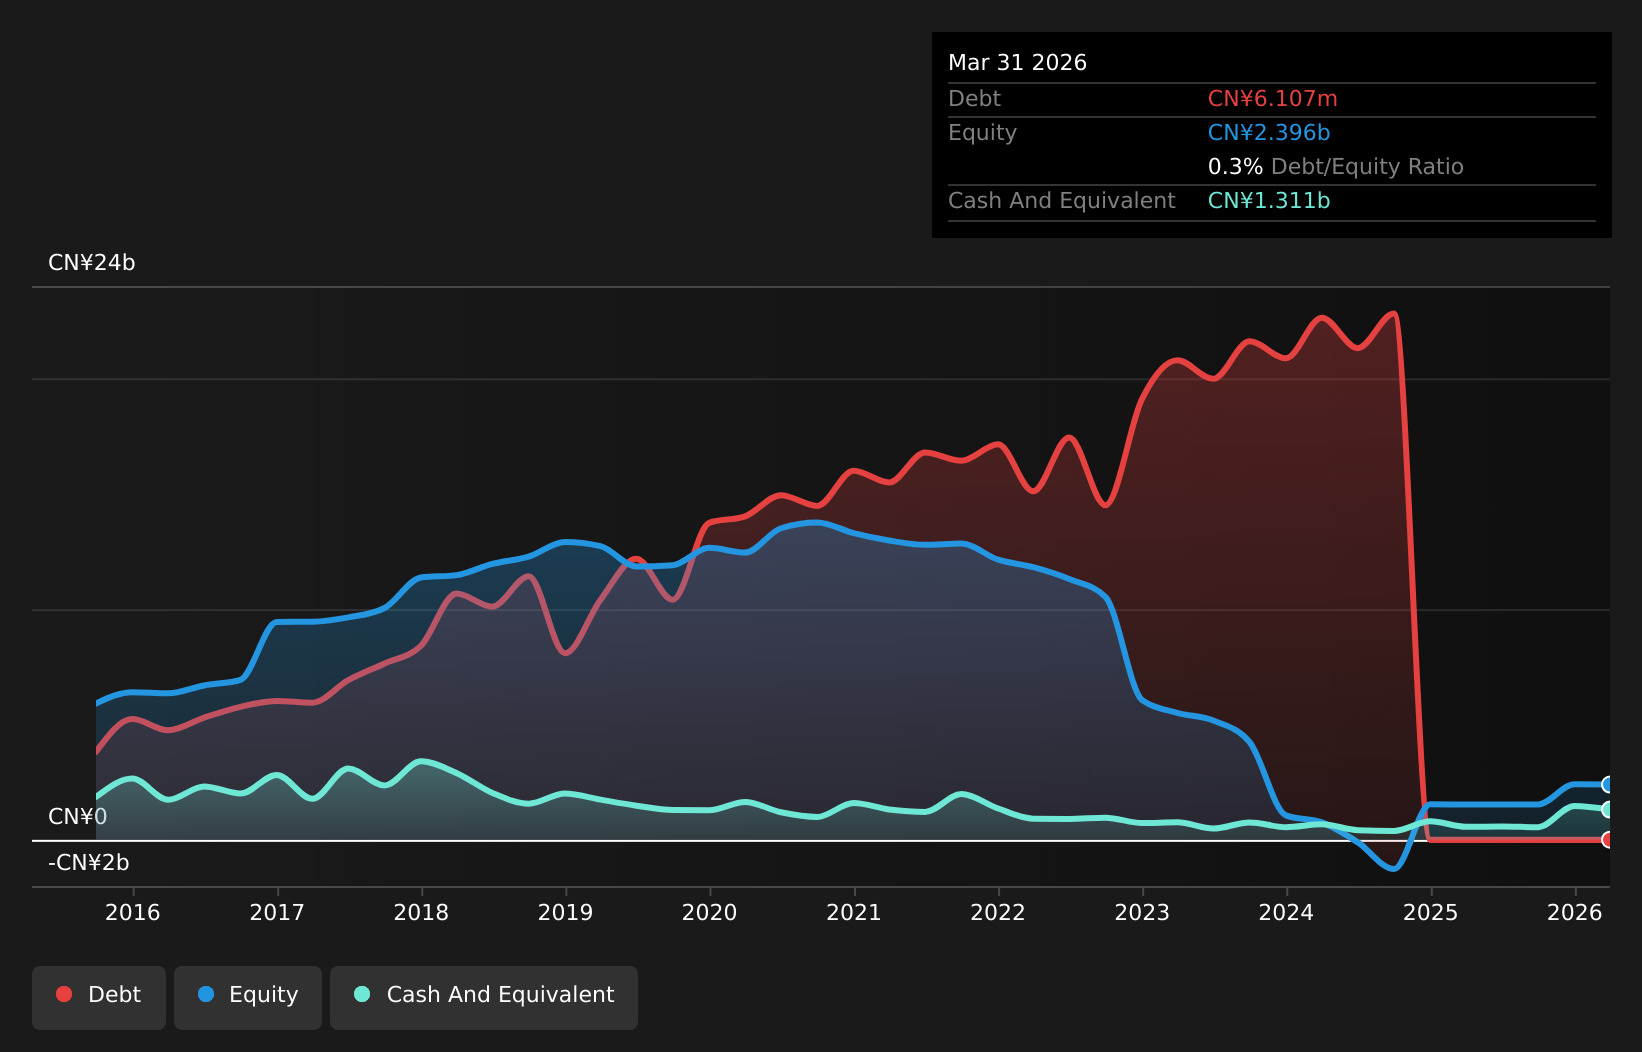The width and height of the screenshot is (1642, 1052).
Task: Select the 2019 x-axis label
Action: click(x=566, y=913)
